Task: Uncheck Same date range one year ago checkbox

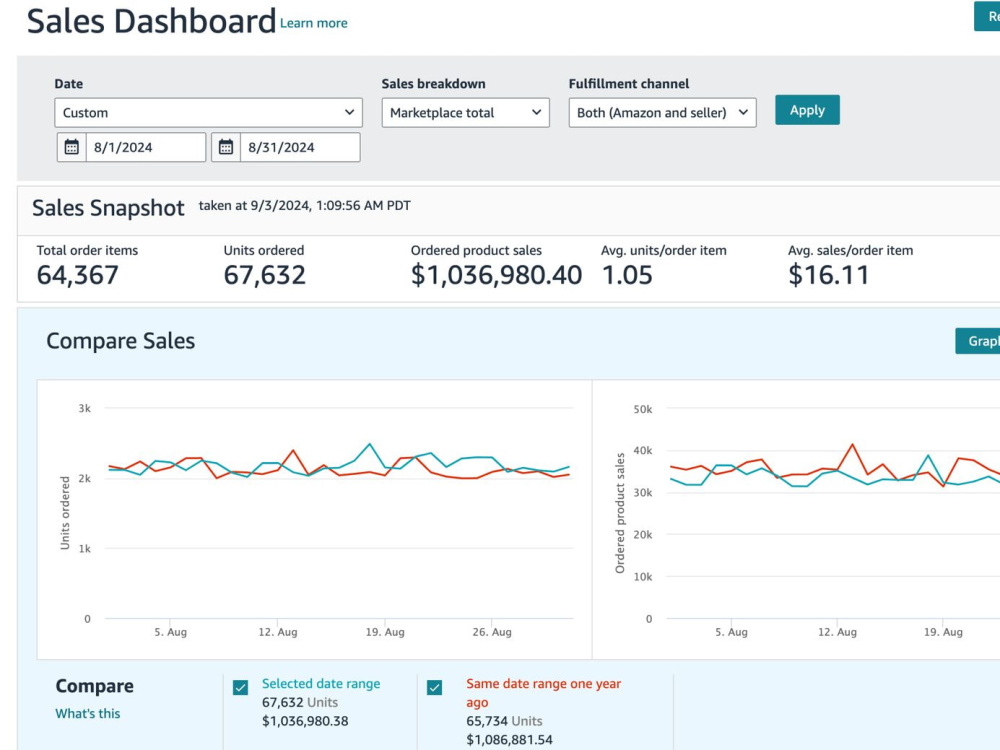Action: (434, 688)
